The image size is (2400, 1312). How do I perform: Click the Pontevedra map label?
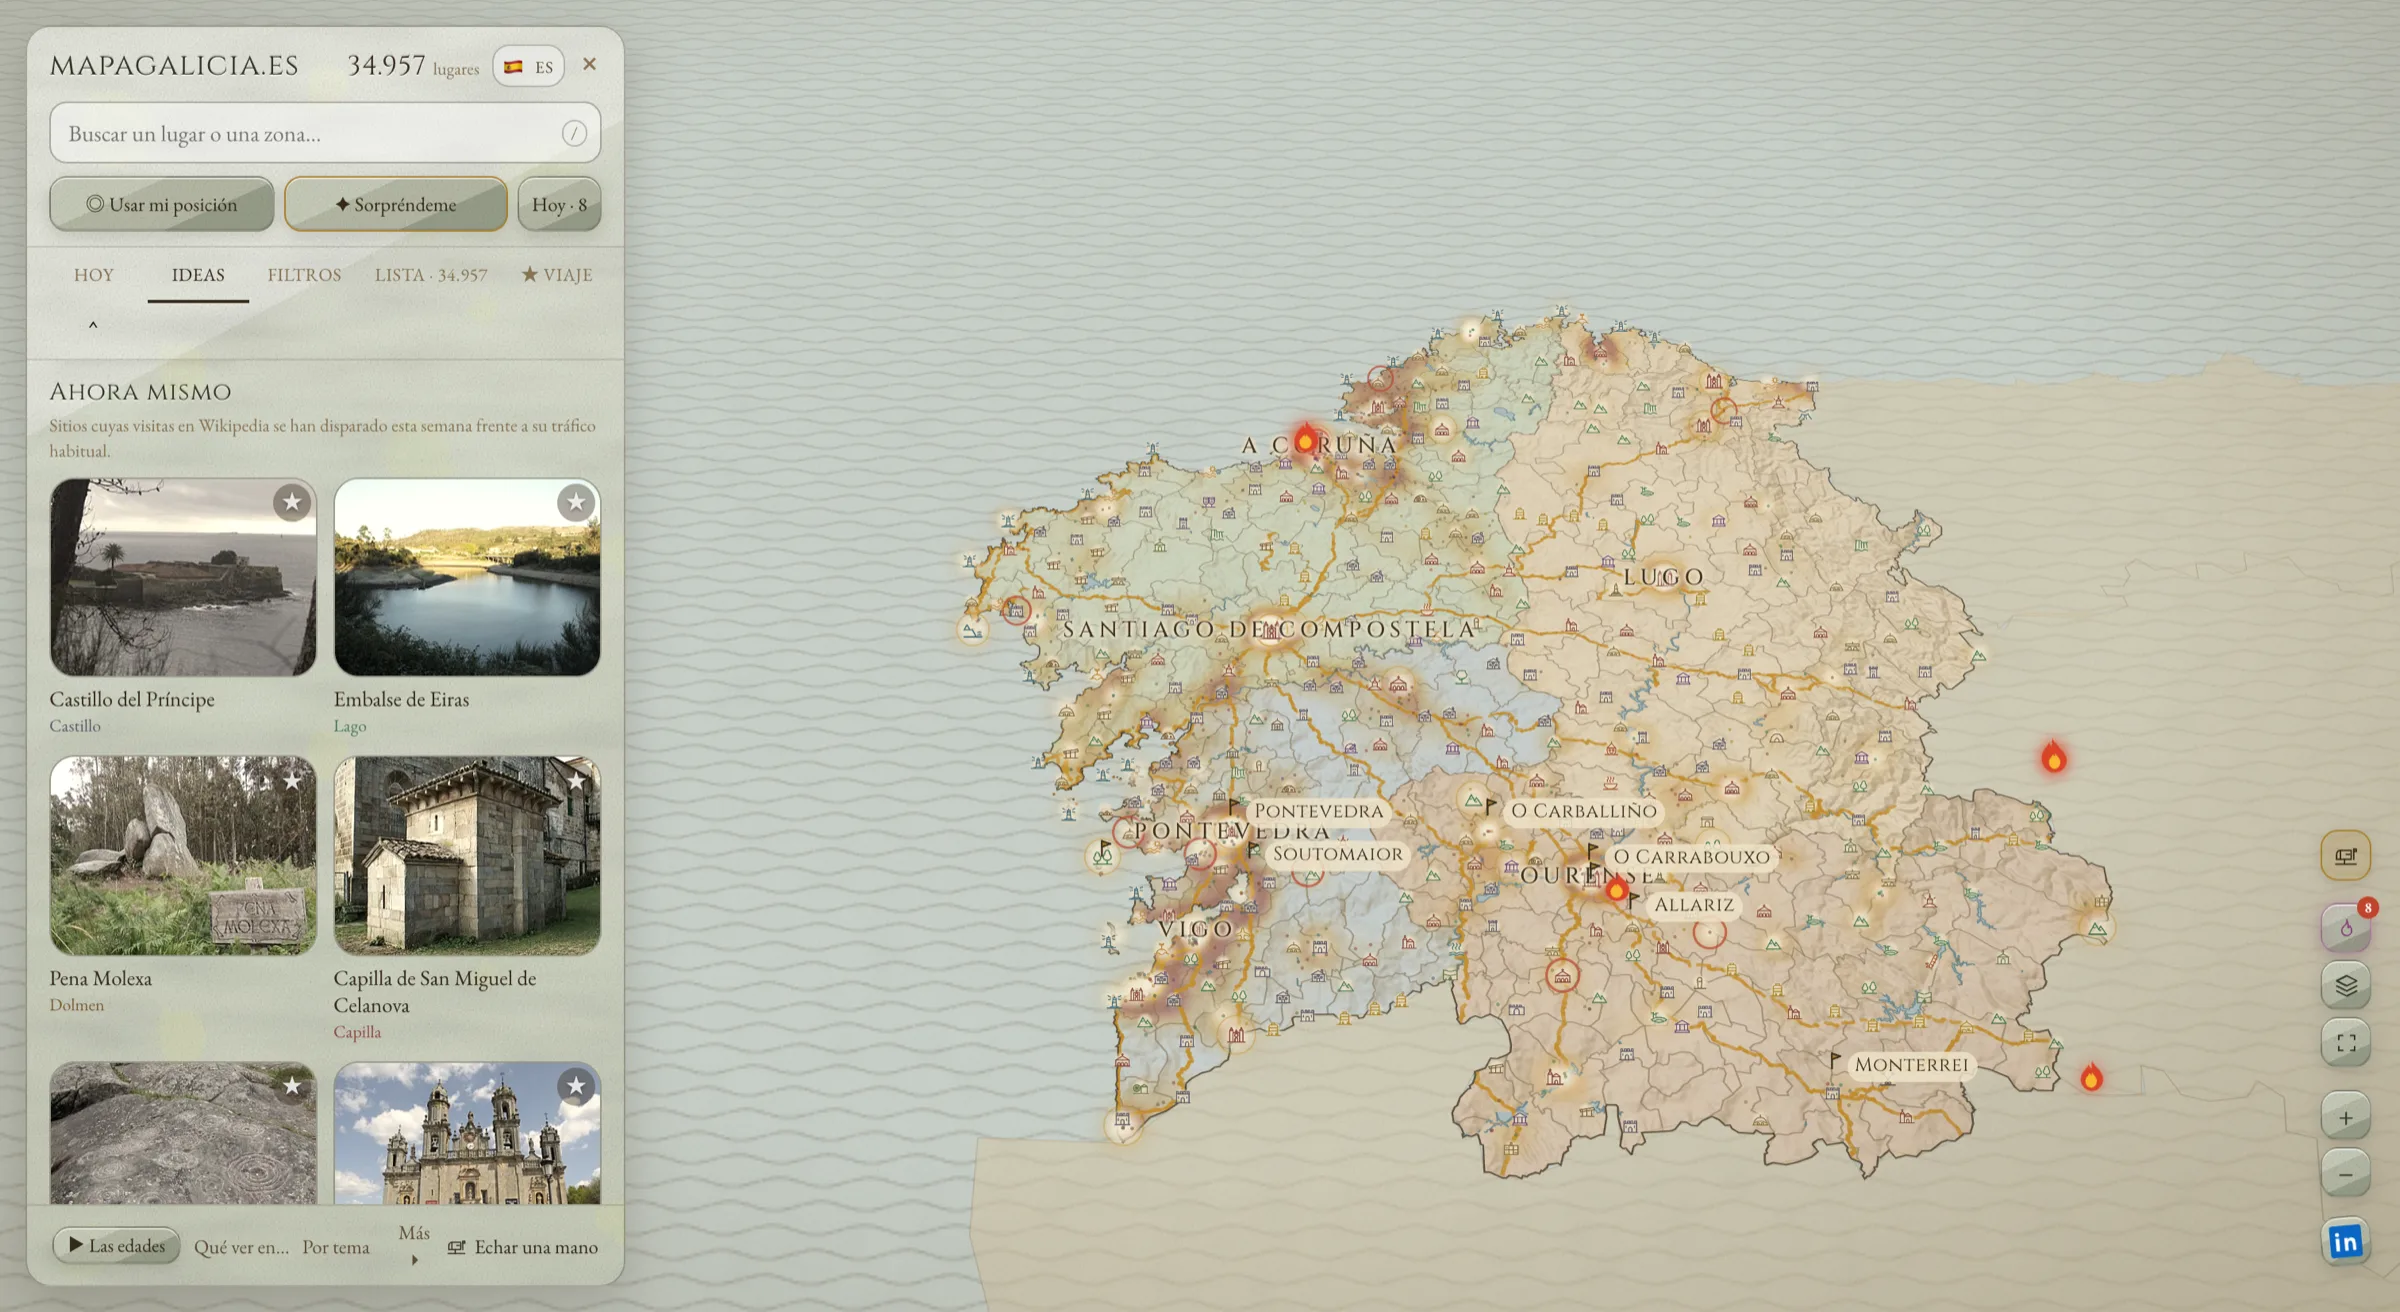pyautogui.click(x=1318, y=811)
